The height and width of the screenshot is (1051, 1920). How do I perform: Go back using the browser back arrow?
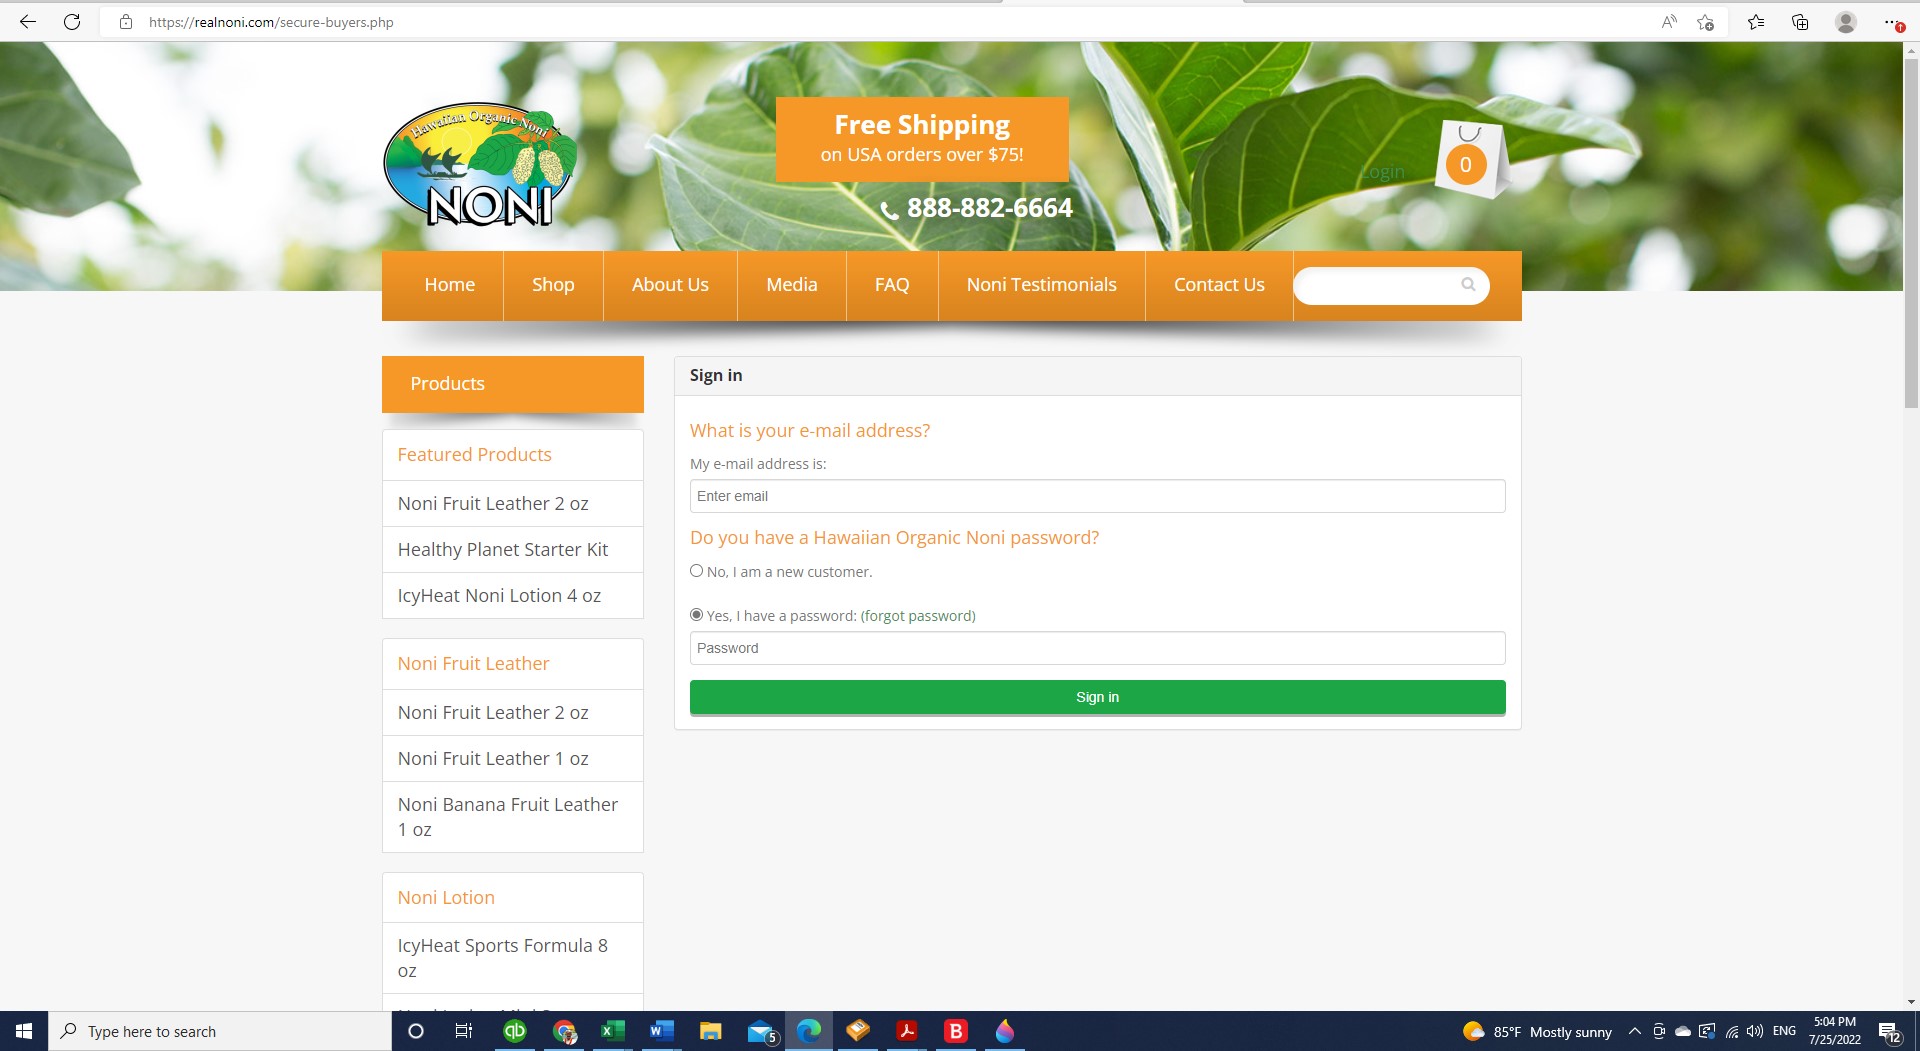click(x=28, y=21)
